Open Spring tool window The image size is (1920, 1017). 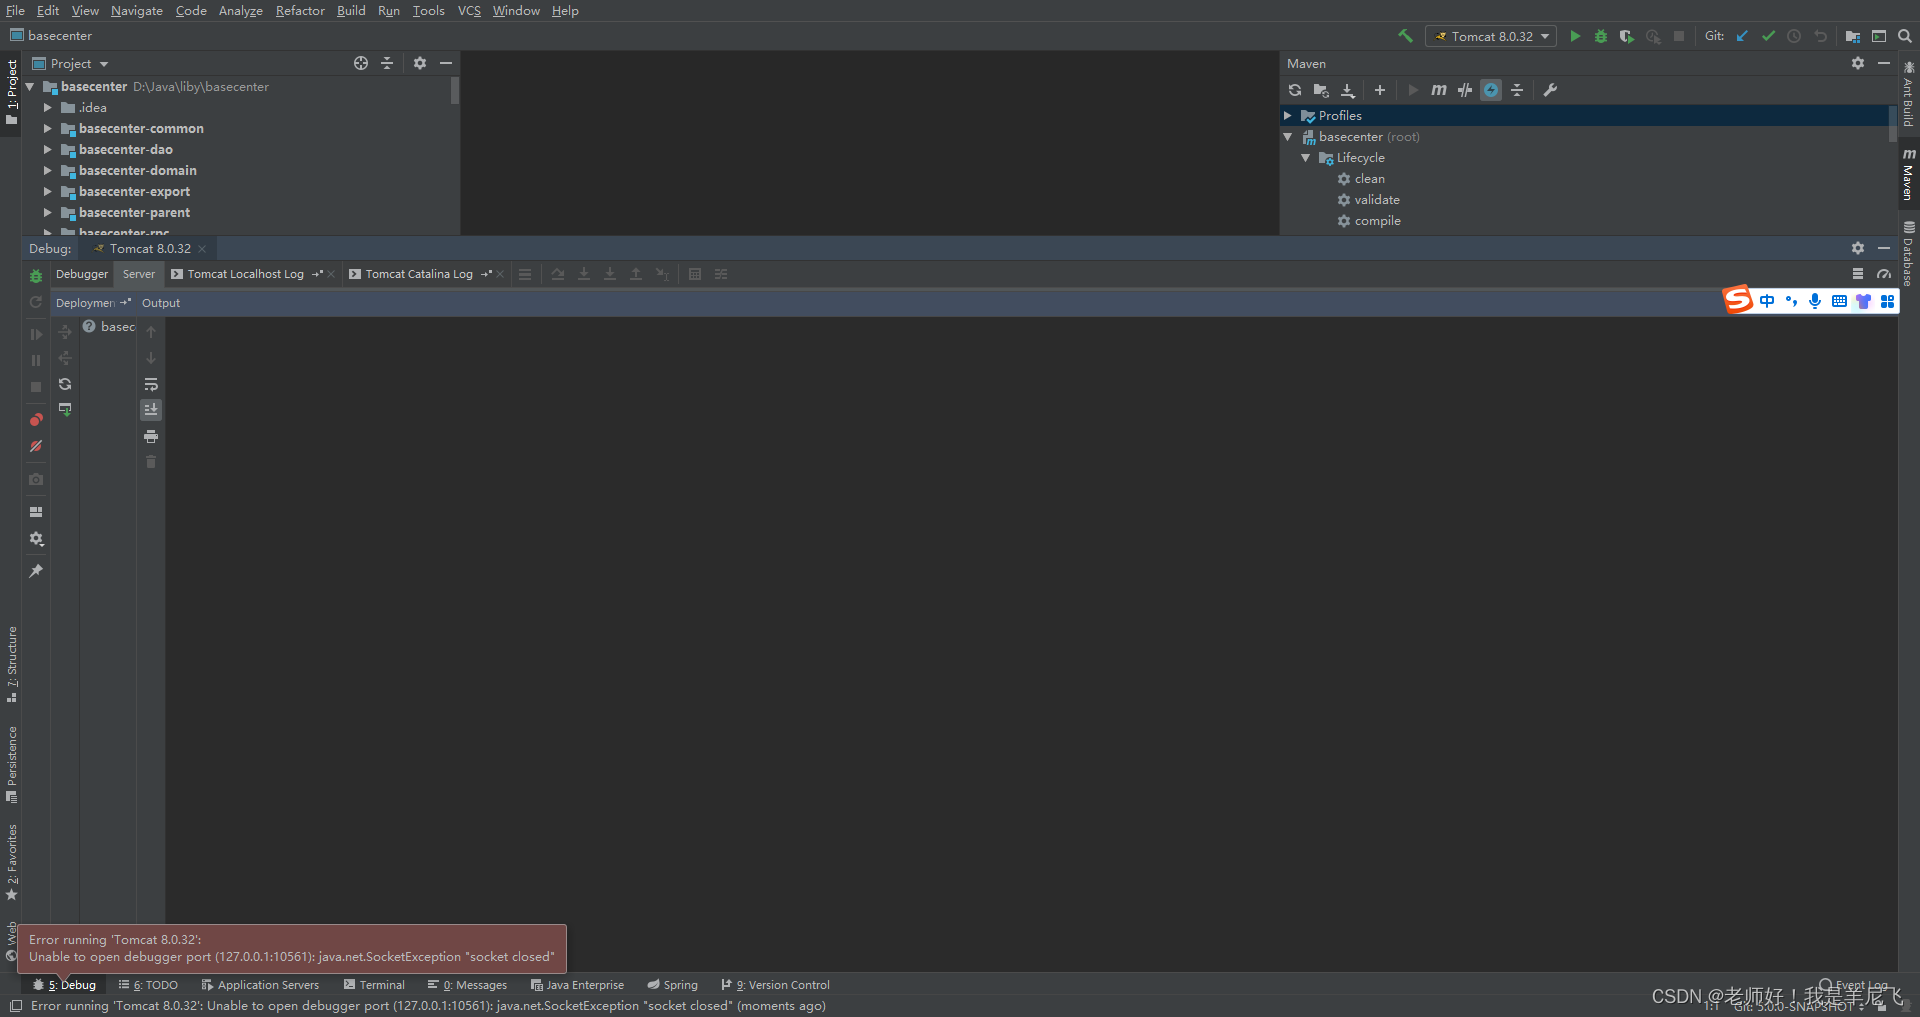(672, 985)
